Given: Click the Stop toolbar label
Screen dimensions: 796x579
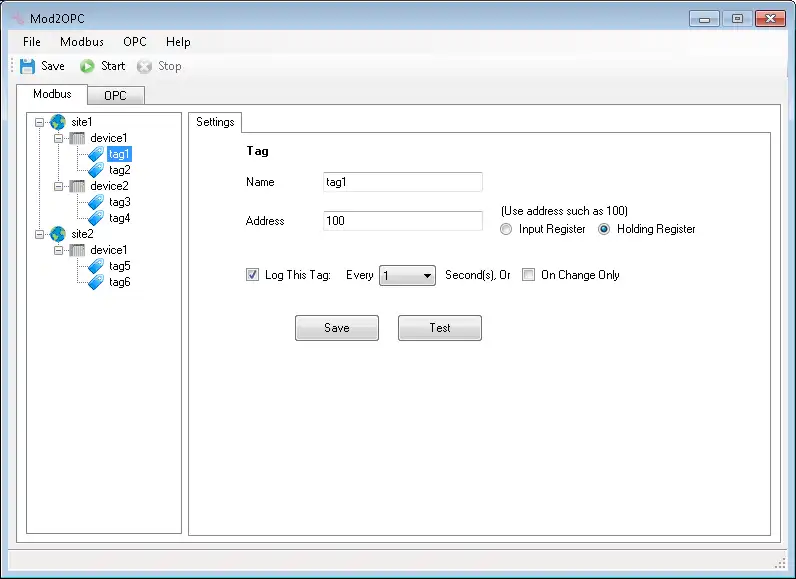Looking at the screenshot, I should 170,66.
